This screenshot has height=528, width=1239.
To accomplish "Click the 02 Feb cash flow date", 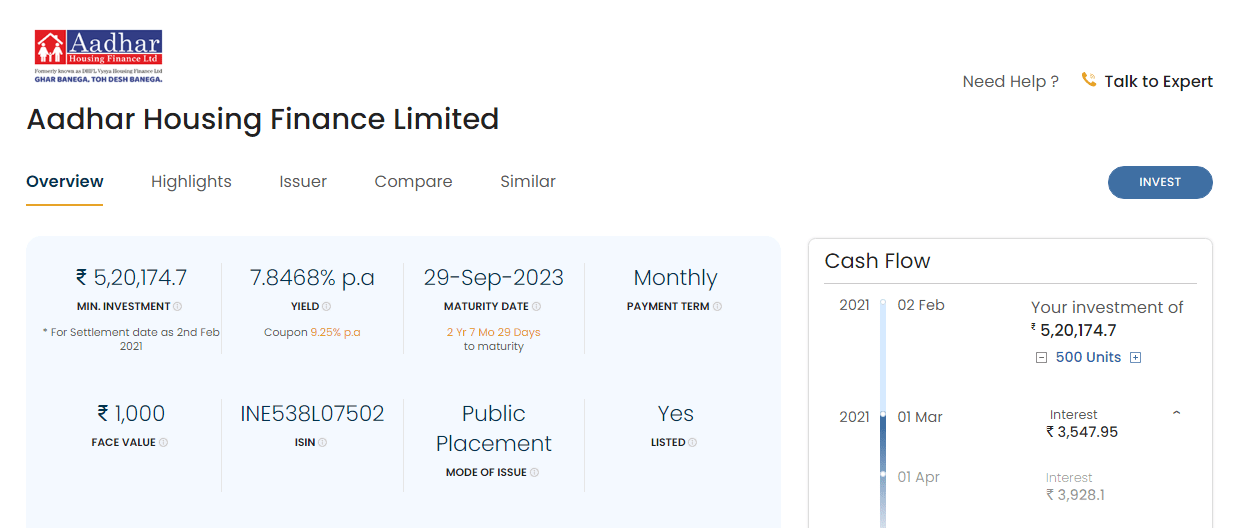I will 921,305.
